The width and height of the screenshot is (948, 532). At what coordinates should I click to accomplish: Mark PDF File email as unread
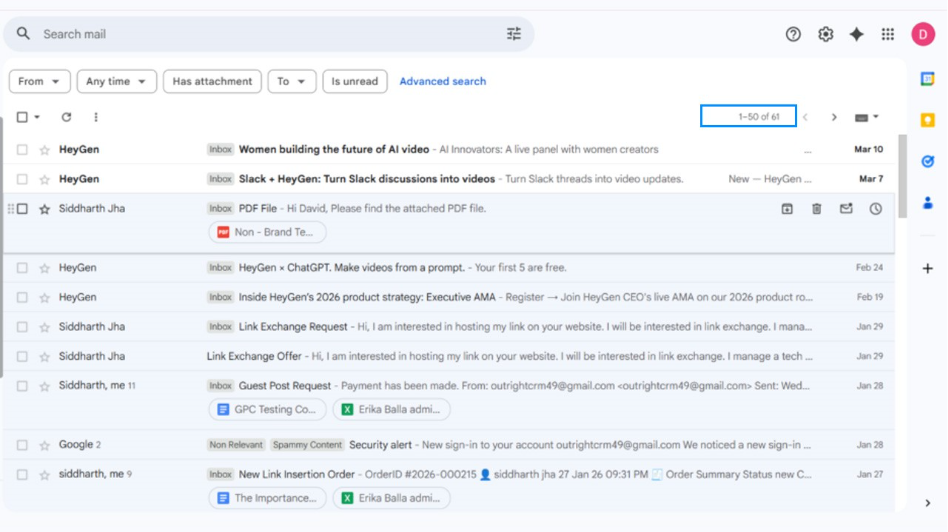846,209
